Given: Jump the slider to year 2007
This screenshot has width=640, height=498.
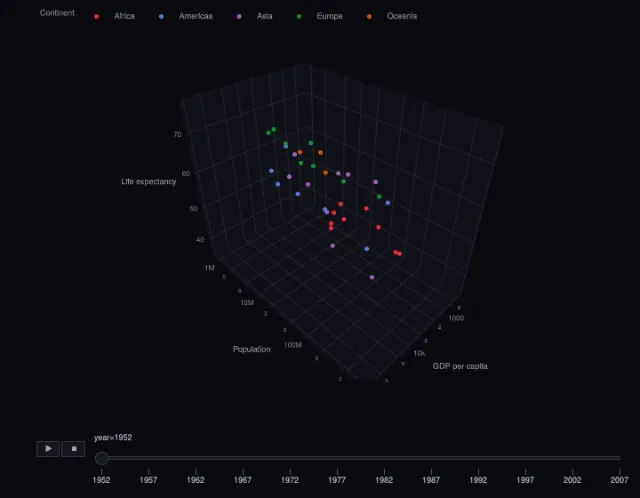Looking at the screenshot, I should [x=619, y=480].
